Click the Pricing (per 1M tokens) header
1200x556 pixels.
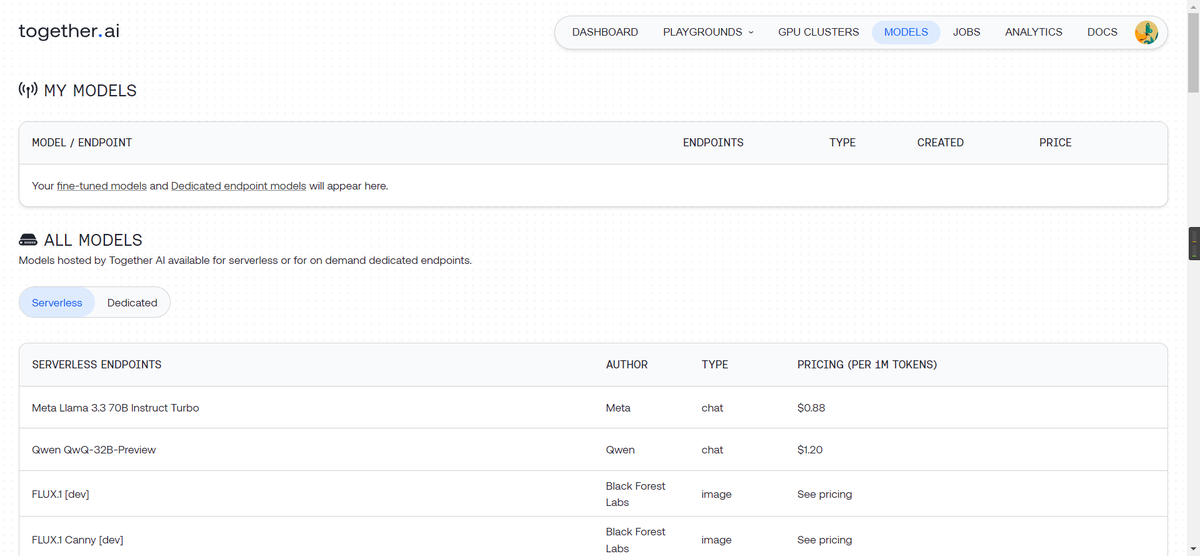(867, 365)
